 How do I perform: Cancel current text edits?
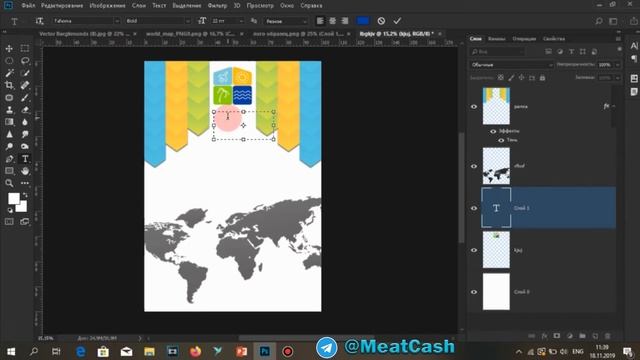tap(381, 21)
